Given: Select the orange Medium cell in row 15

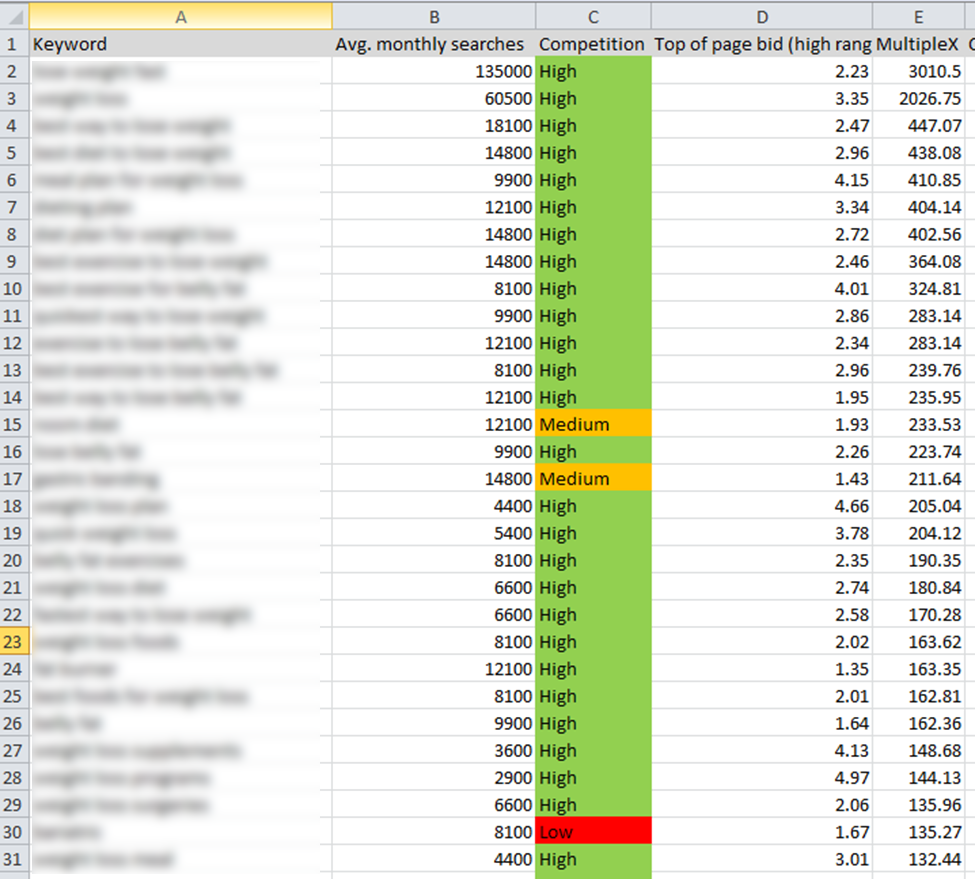Looking at the screenshot, I should [x=593, y=425].
